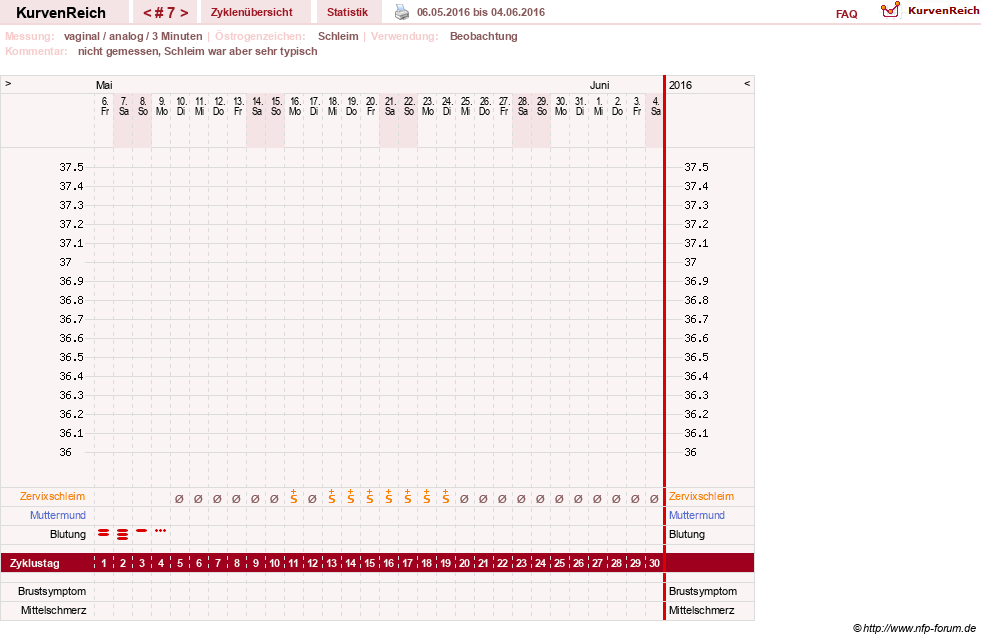Click the left Blutung row label
The height and width of the screenshot is (640, 981).
[68, 534]
